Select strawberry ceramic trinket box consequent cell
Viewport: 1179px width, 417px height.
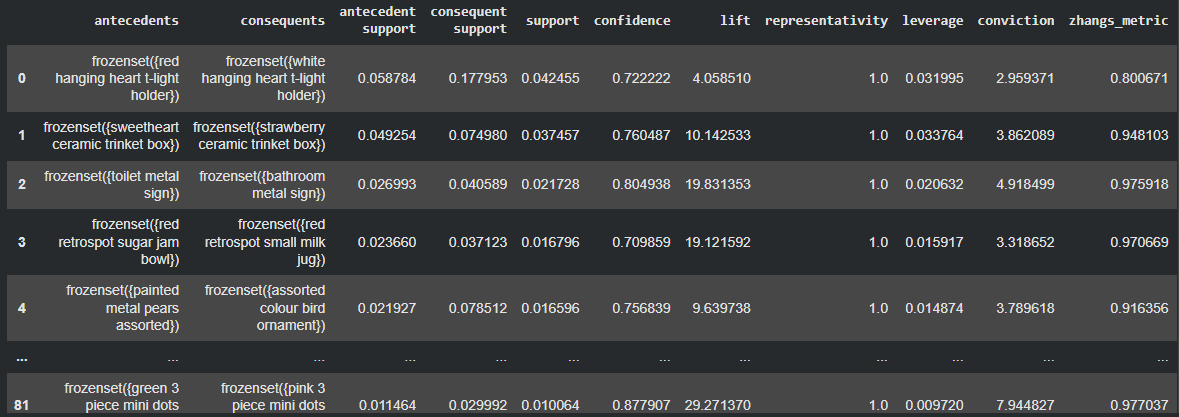(260, 136)
